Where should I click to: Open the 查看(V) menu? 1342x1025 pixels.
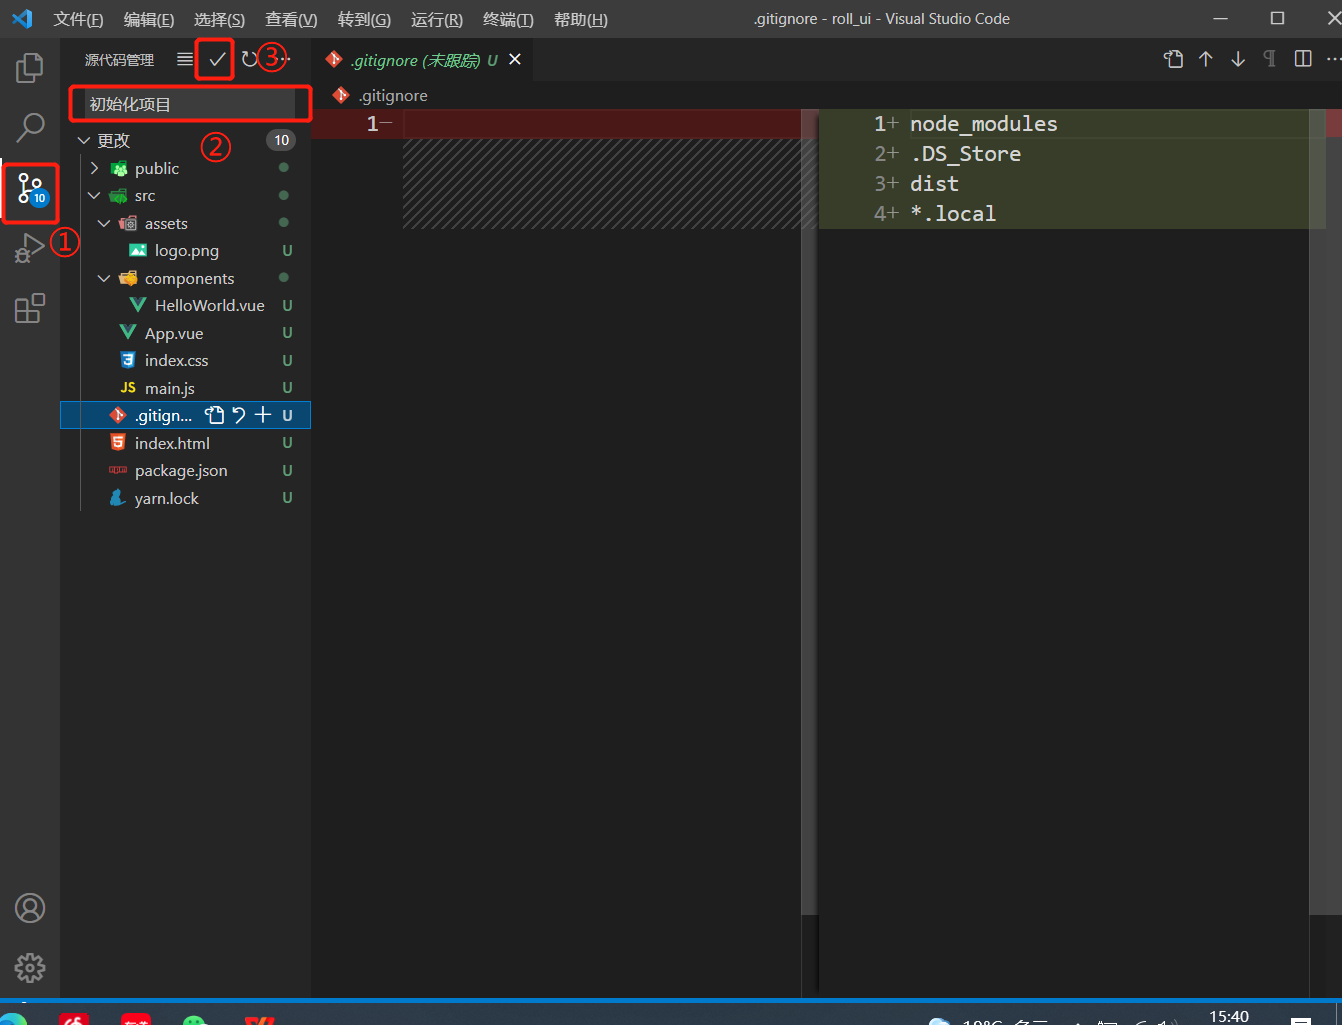click(x=291, y=20)
